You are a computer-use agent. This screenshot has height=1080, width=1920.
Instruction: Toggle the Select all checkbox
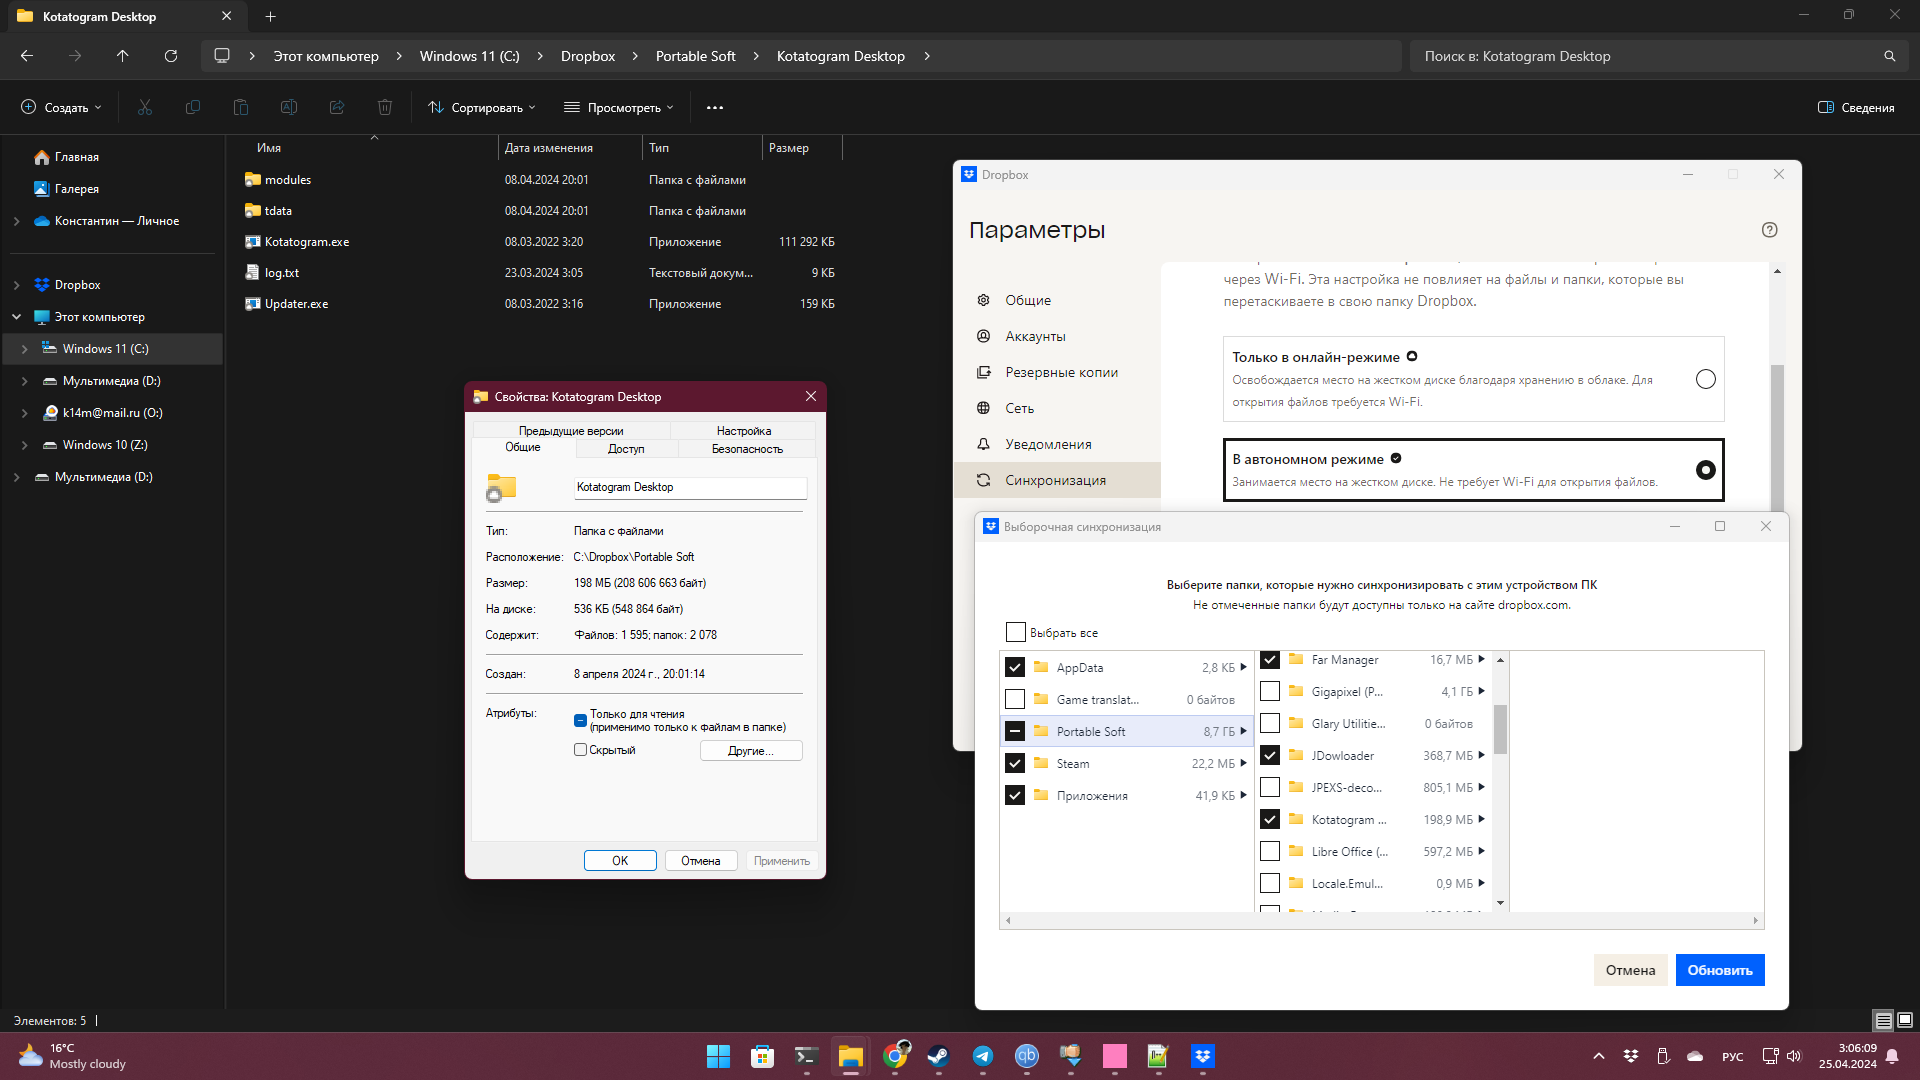(1016, 632)
